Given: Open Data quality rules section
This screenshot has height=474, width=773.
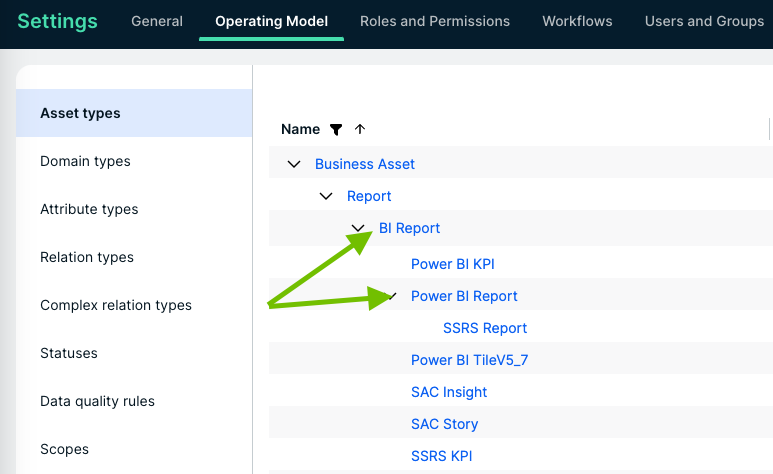Looking at the screenshot, I should tap(97, 401).
